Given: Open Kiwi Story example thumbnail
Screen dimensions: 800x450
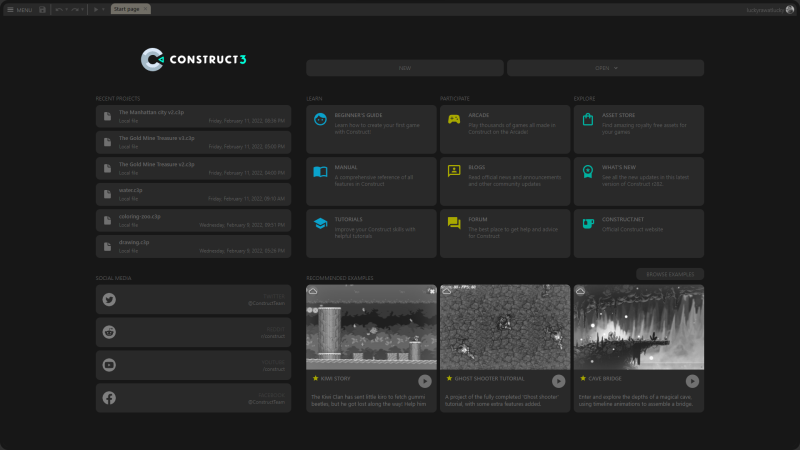Looking at the screenshot, I should coord(371,327).
